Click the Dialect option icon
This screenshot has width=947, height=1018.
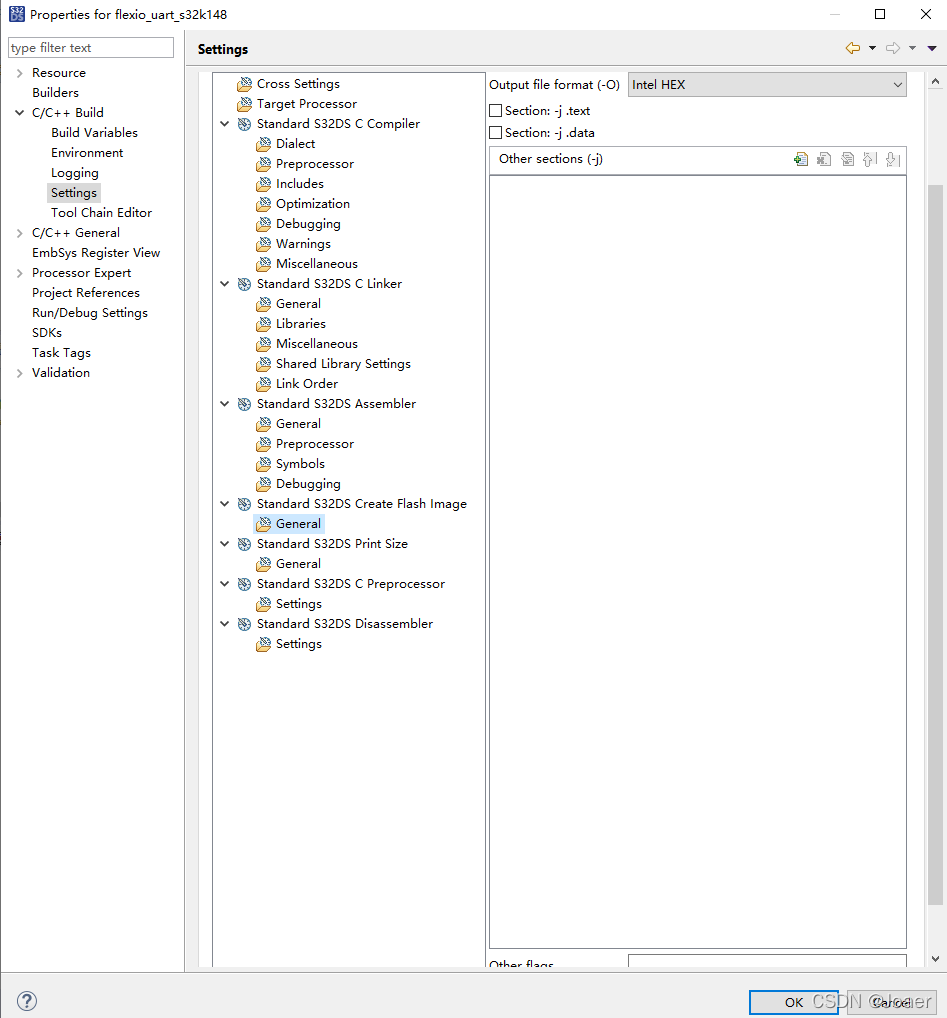(x=264, y=144)
